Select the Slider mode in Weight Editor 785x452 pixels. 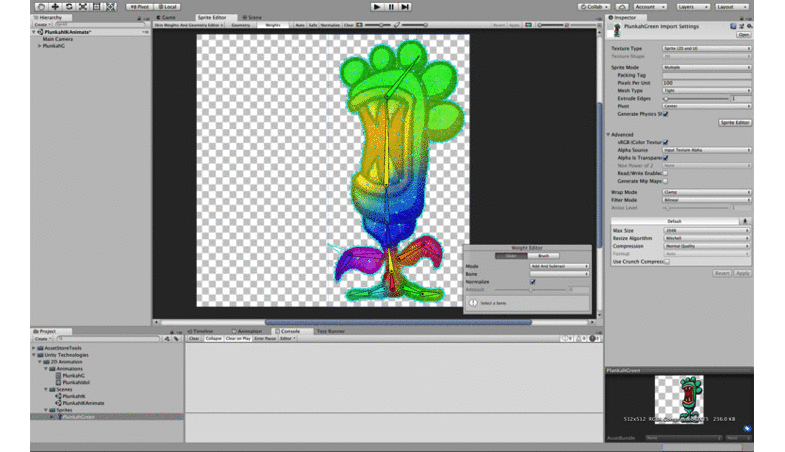click(x=511, y=256)
